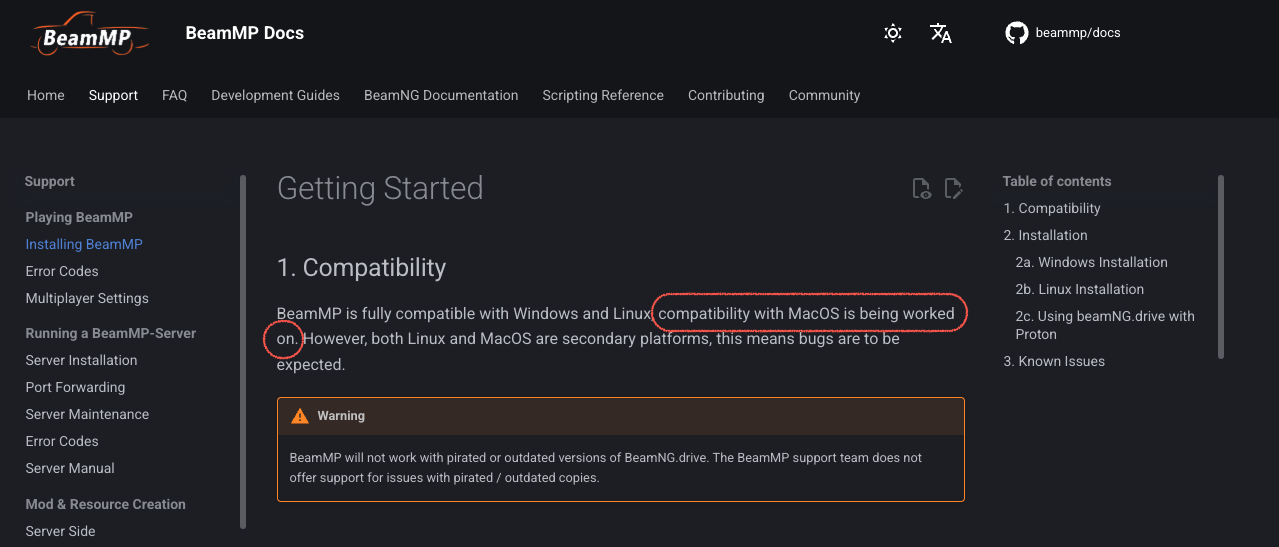Jump to 2a. Windows Installation section
1279x547 pixels.
(1091, 262)
